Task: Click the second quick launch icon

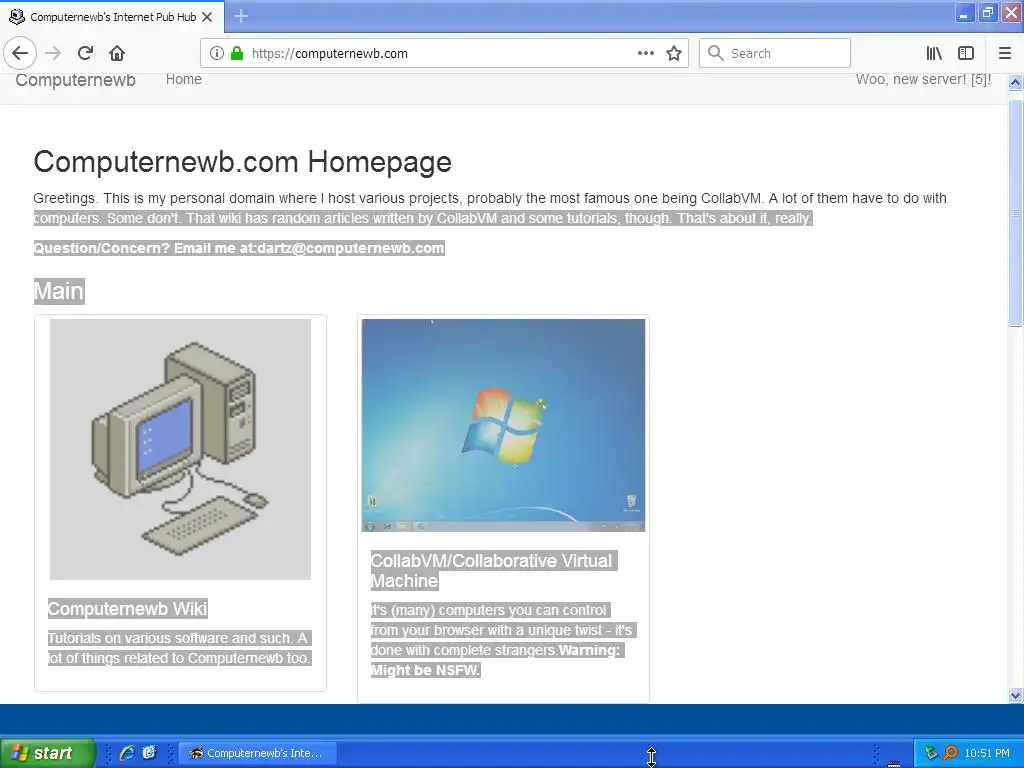Action: 150,753
